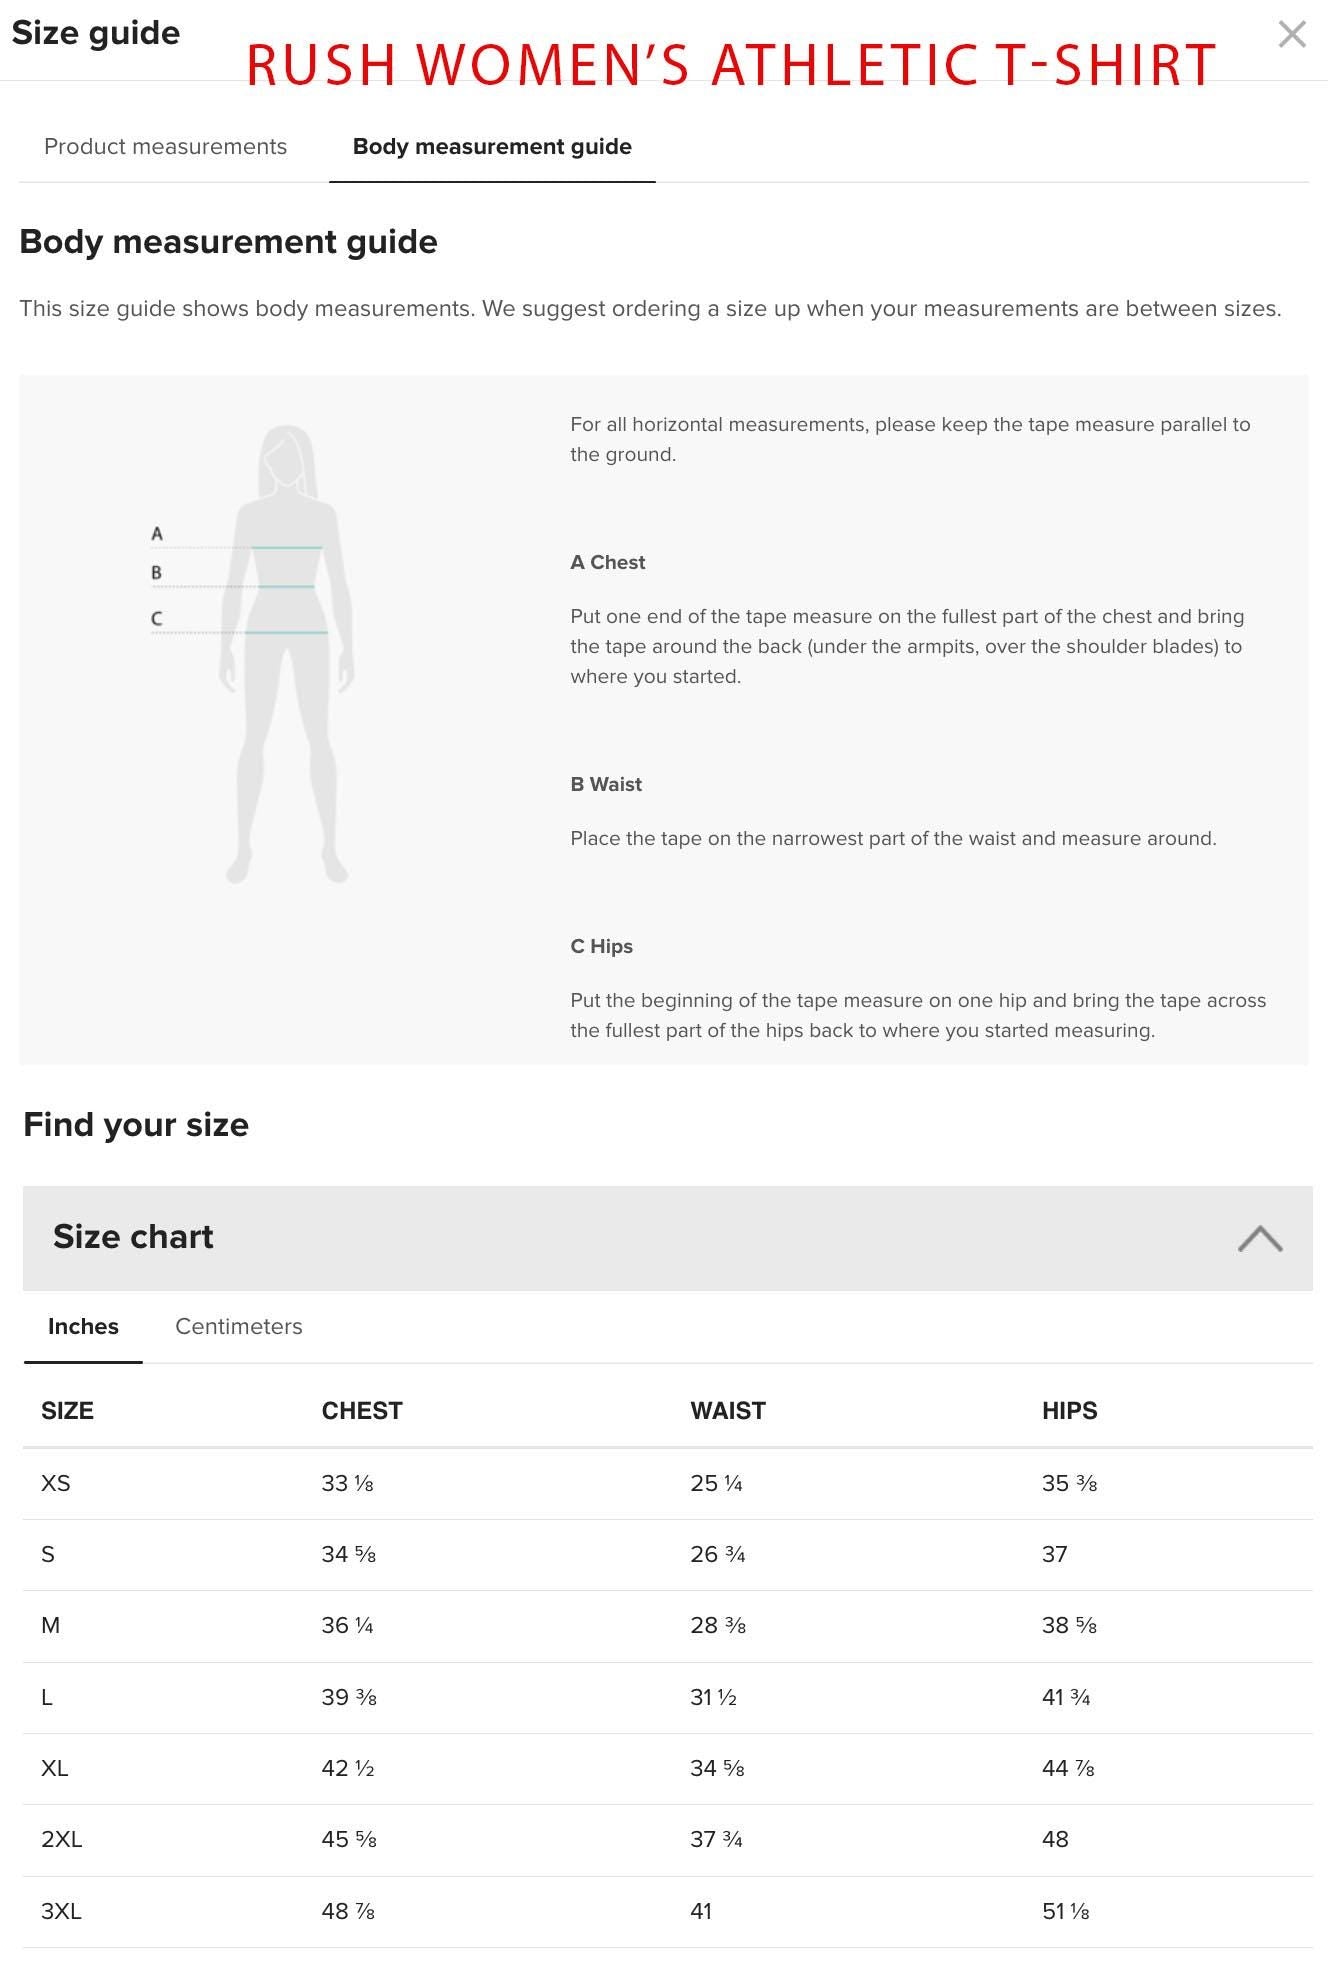Switch the chart units to Centimeters
This screenshot has height=1962, width=1328.
pyautogui.click(x=238, y=1327)
